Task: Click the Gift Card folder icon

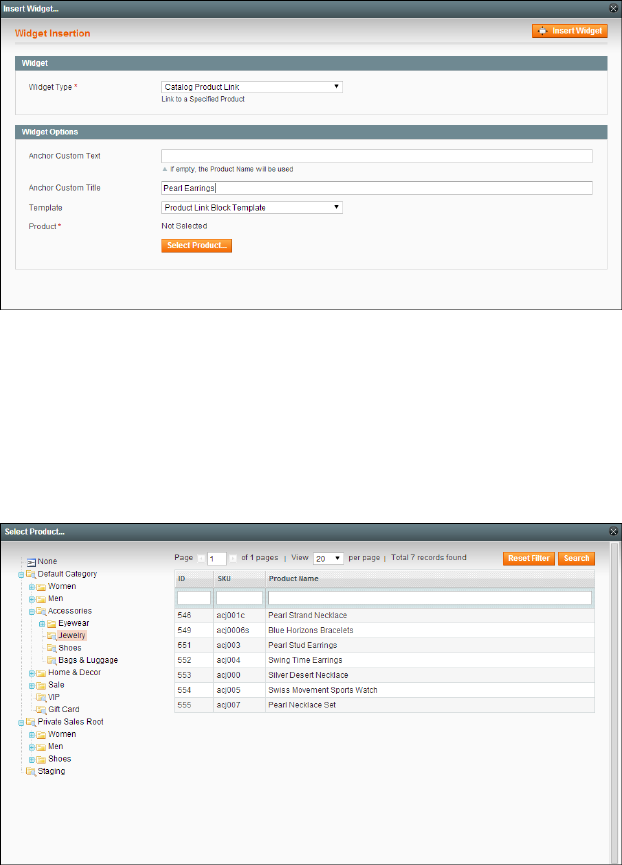Action: click(x=41, y=709)
